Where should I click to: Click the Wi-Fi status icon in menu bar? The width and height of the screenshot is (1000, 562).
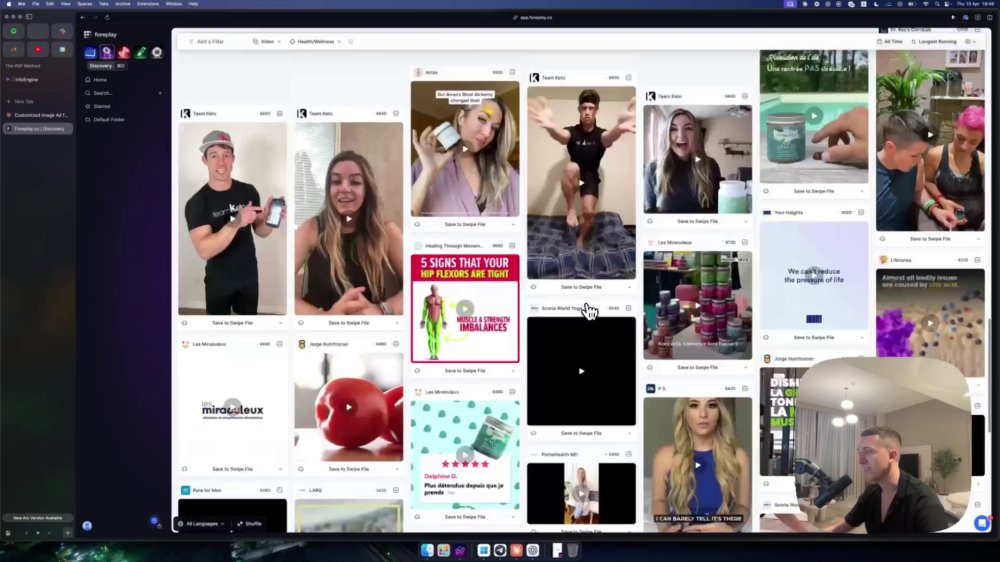pos(926,4)
